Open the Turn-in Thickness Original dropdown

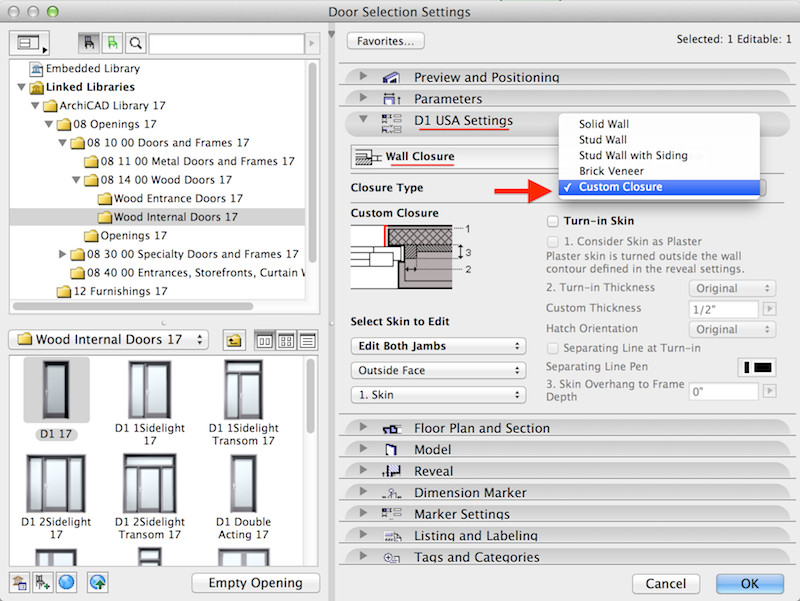click(x=733, y=288)
